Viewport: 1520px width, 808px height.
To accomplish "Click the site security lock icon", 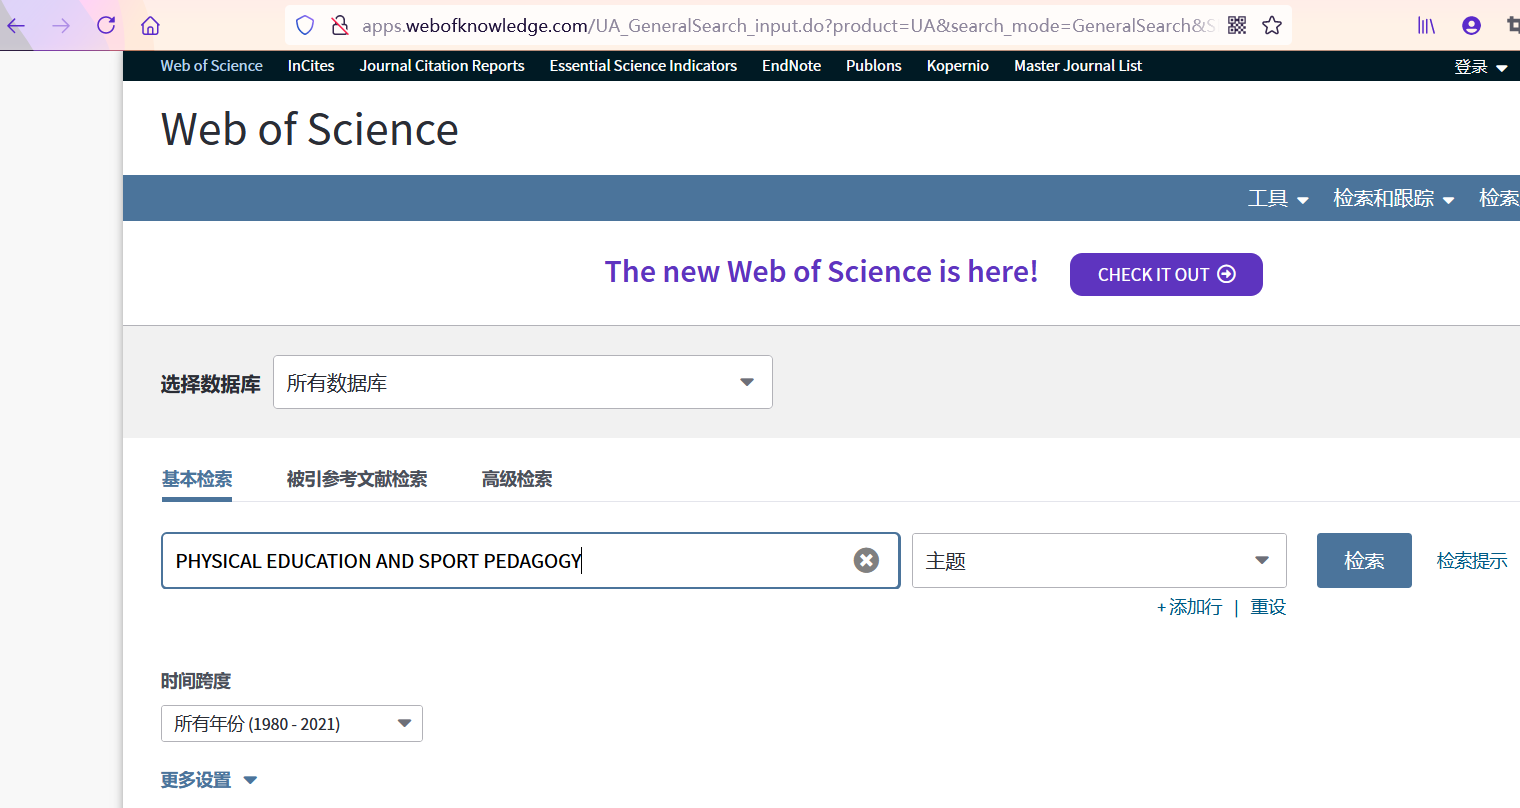I will (x=340, y=25).
